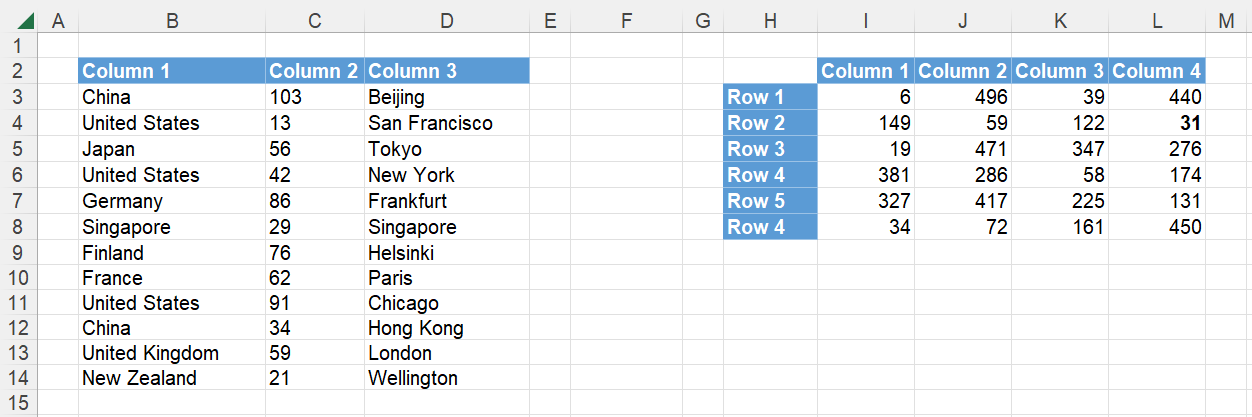Click the Hong Kong cell

pyautogui.click(x=446, y=328)
